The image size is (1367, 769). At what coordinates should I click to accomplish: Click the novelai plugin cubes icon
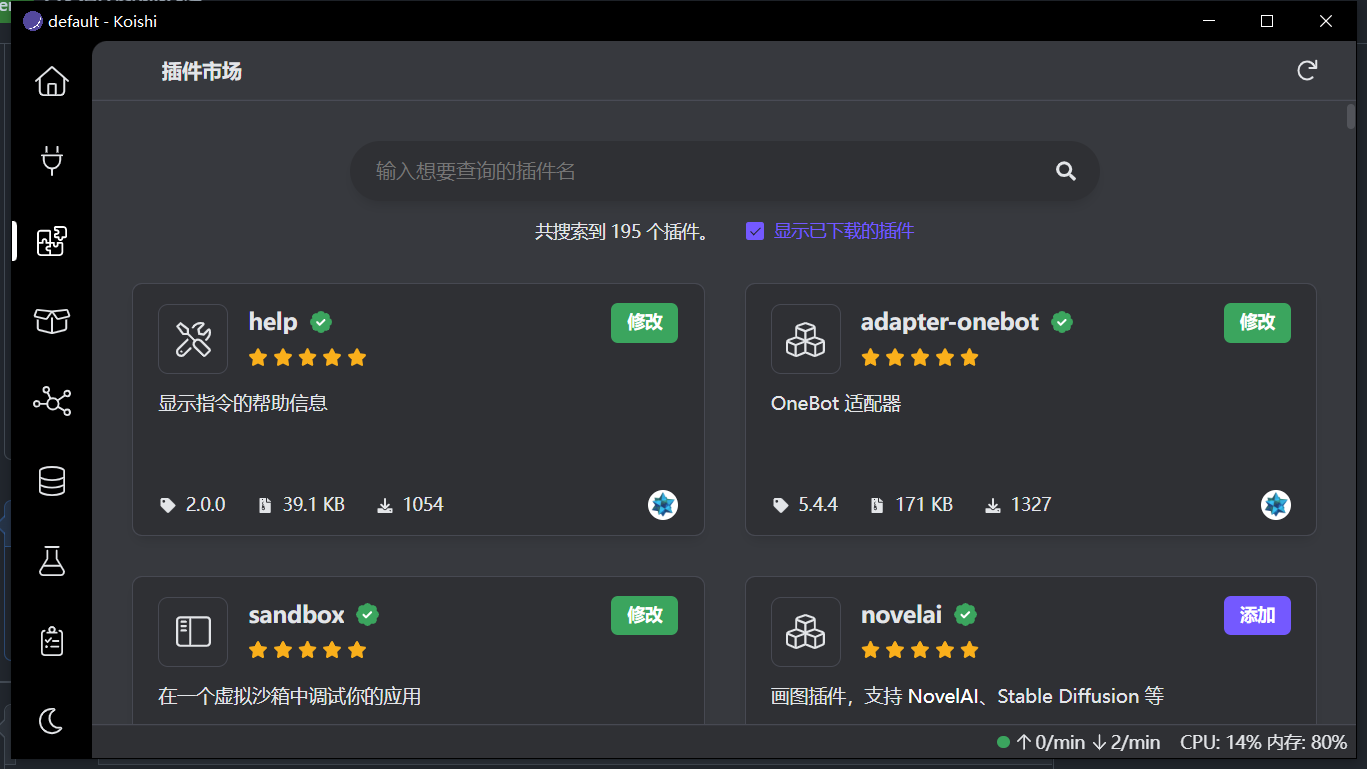806,632
